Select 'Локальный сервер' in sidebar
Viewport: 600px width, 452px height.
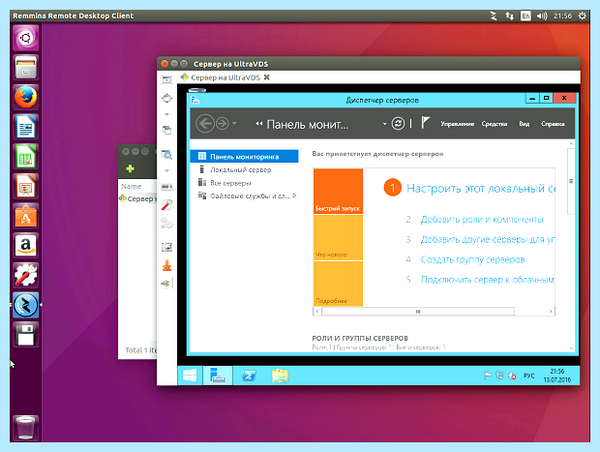[240, 170]
